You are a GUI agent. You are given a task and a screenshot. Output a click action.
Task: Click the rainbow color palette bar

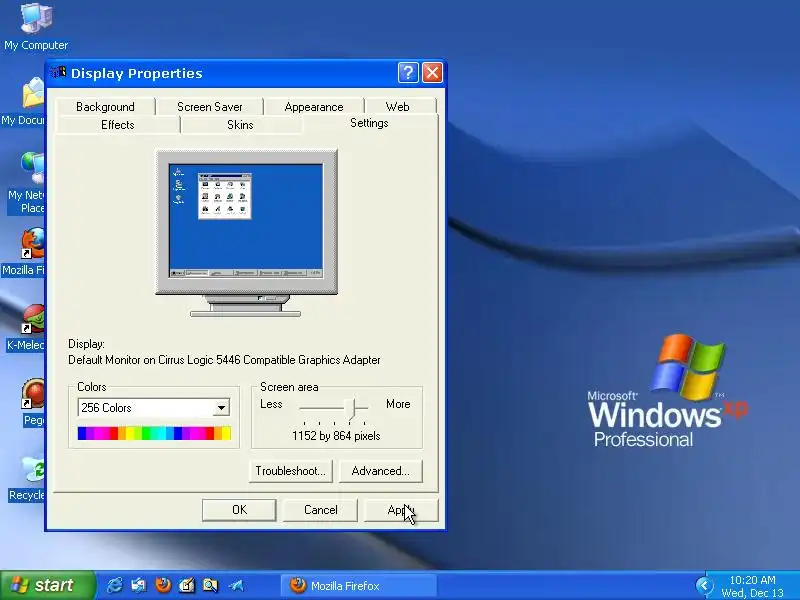click(154, 433)
